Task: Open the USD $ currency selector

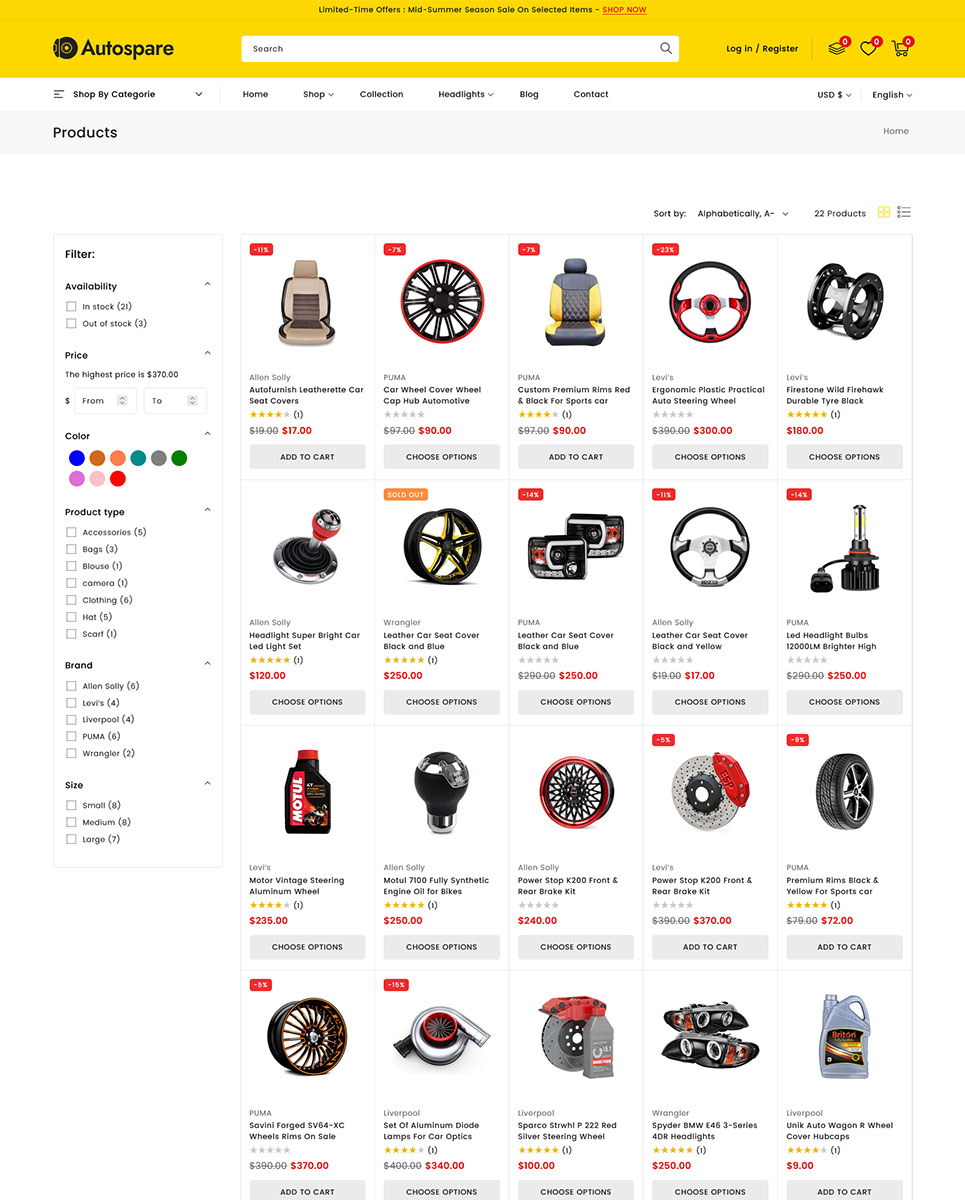Action: (834, 95)
